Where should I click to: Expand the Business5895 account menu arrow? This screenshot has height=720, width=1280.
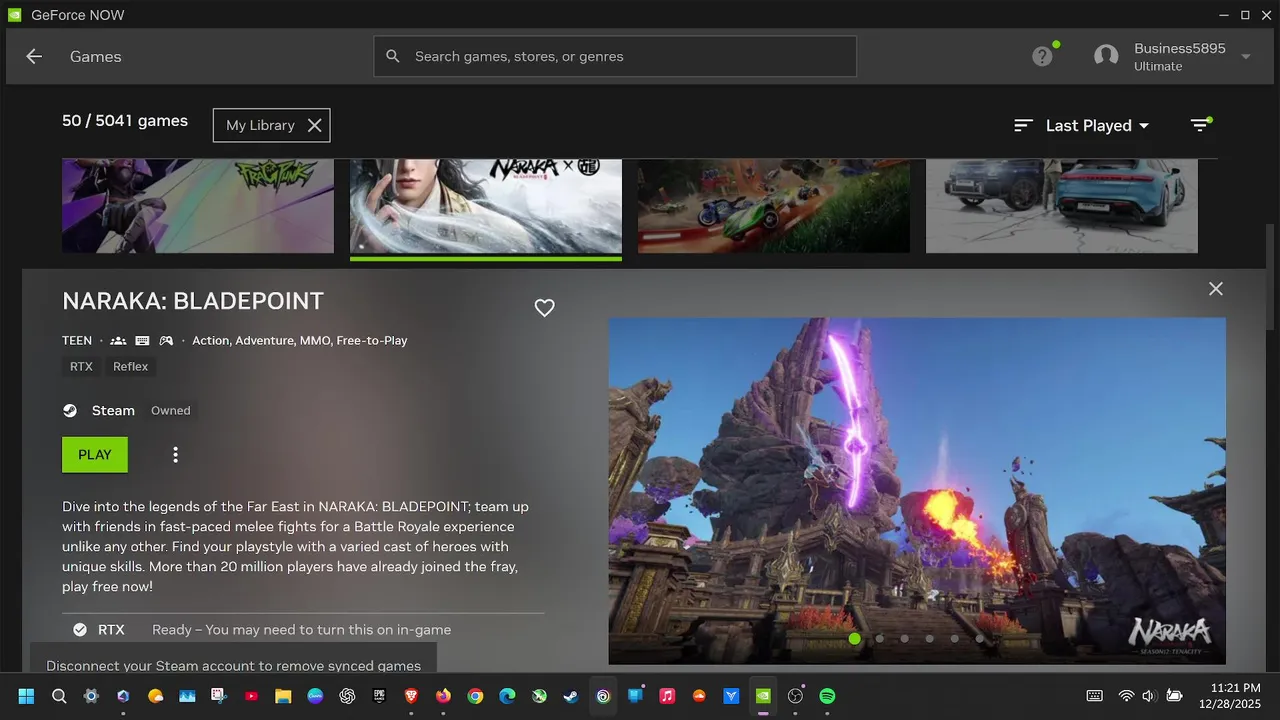point(1246,57)
